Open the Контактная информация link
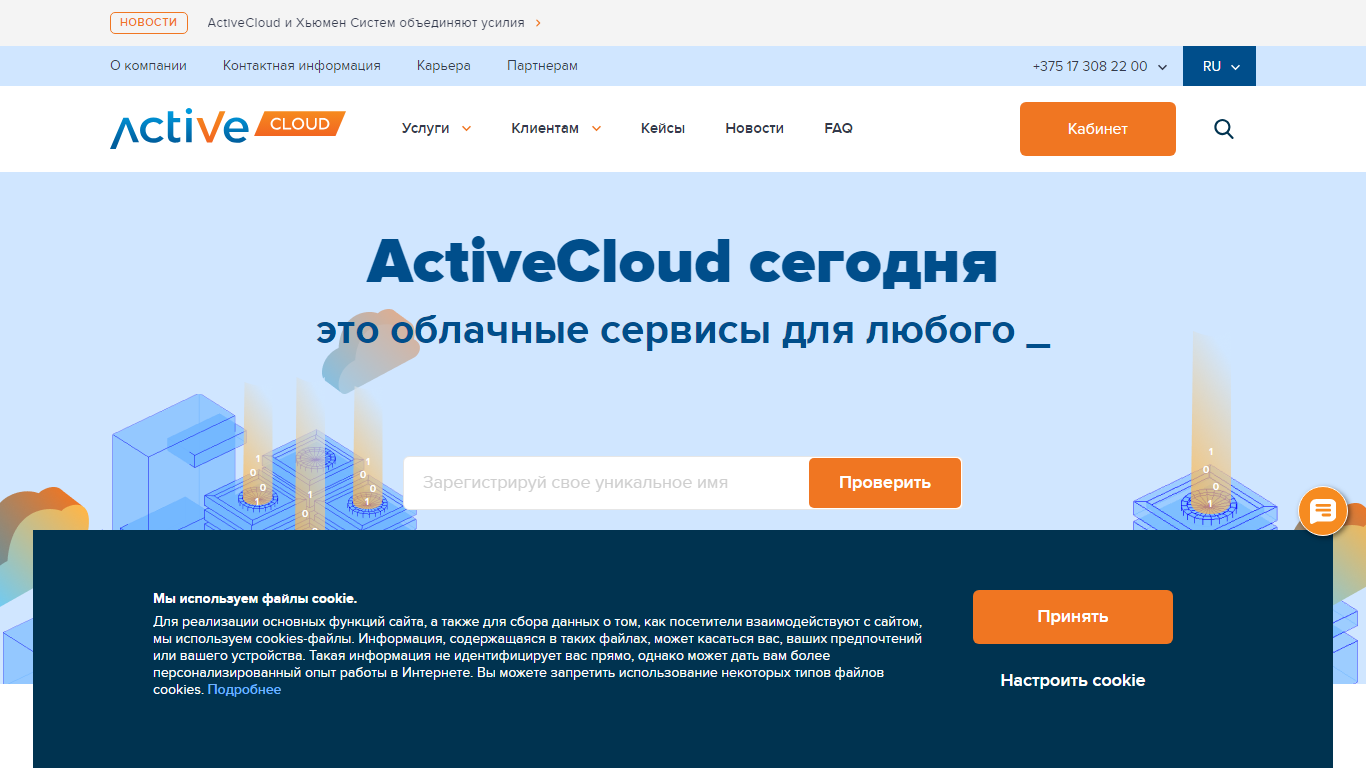 click(x=302, y=66)
